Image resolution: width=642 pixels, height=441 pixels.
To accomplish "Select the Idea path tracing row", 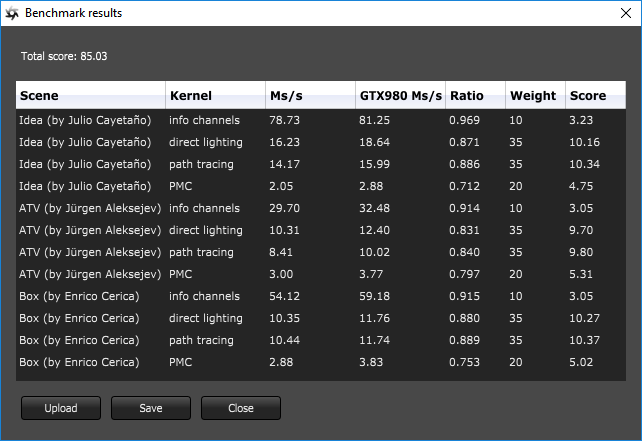I will (320, 164).
